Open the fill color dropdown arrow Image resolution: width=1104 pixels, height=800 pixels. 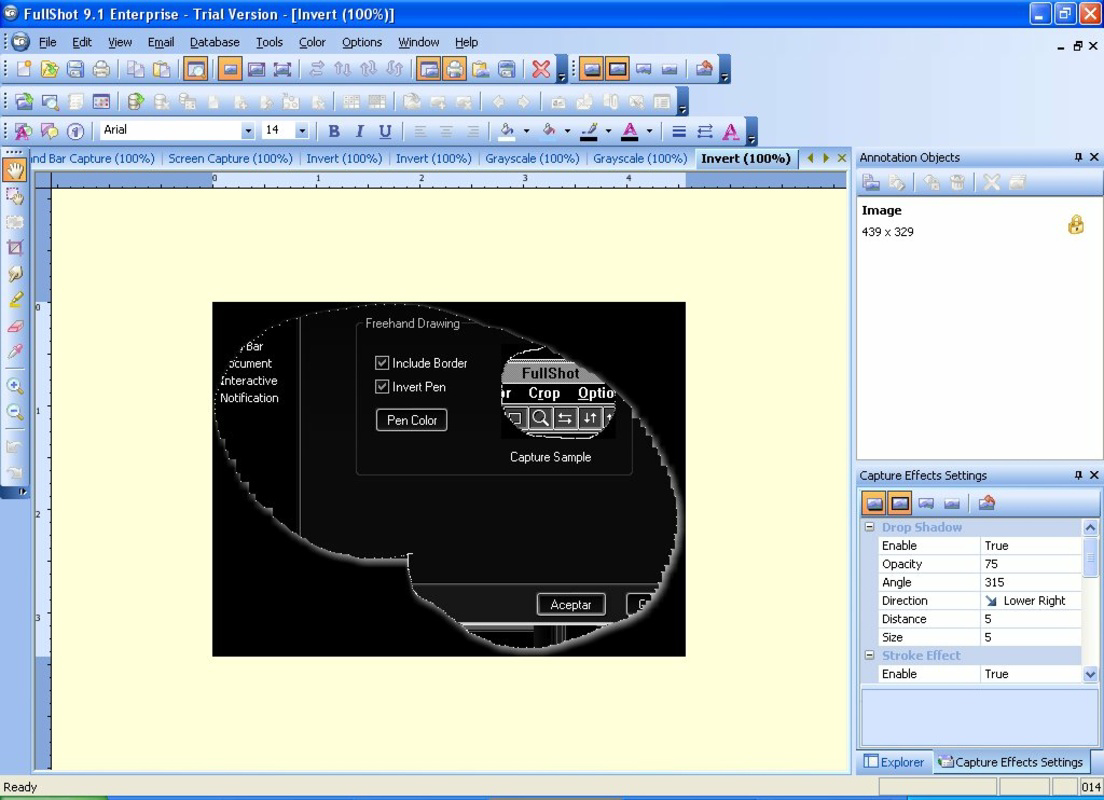(526, 130)
